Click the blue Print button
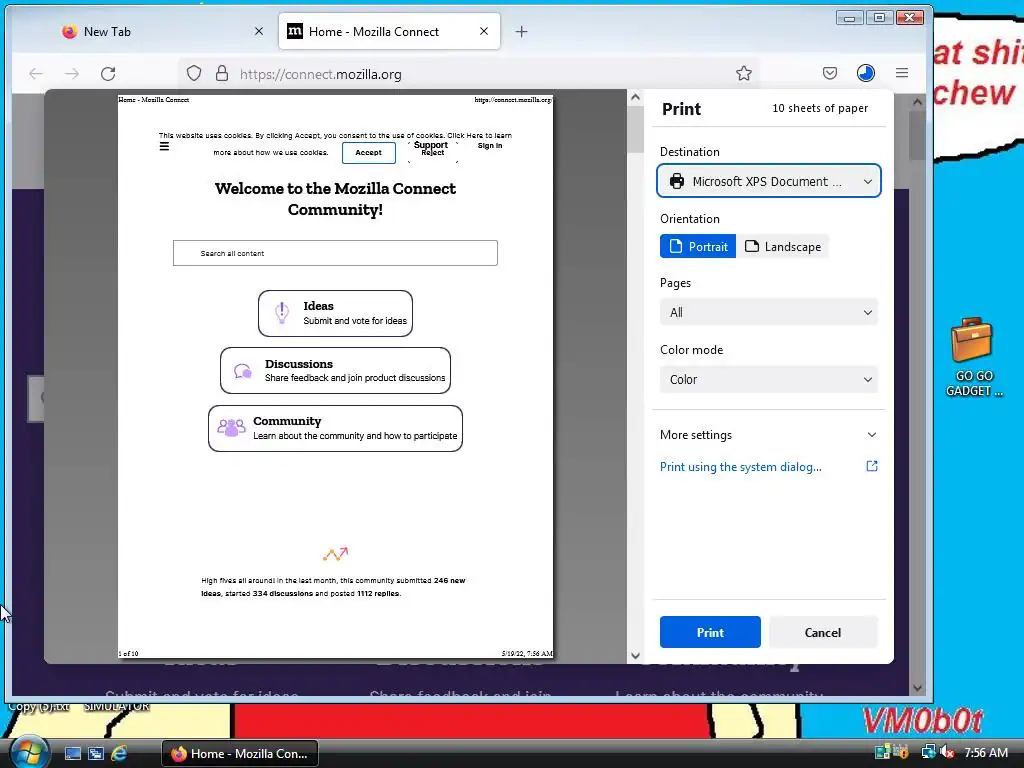 [710, 632]
